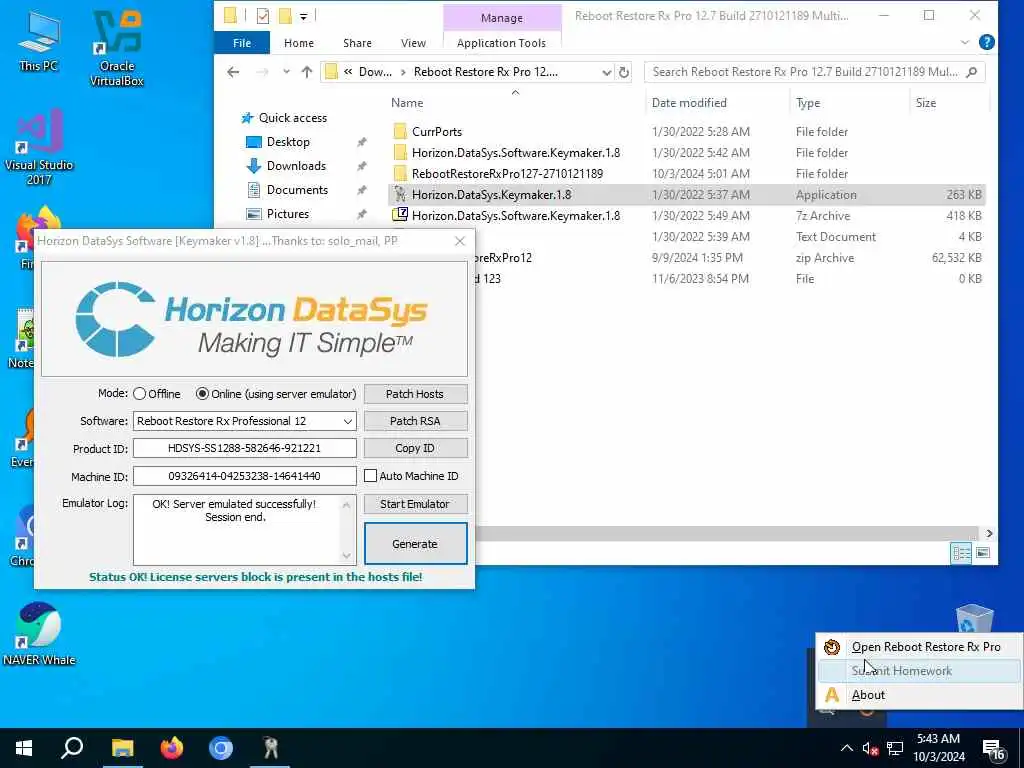This screenshot has width=1024, height=768.
Task: Switch Explorer to large icons view
Action: point(983,553)
